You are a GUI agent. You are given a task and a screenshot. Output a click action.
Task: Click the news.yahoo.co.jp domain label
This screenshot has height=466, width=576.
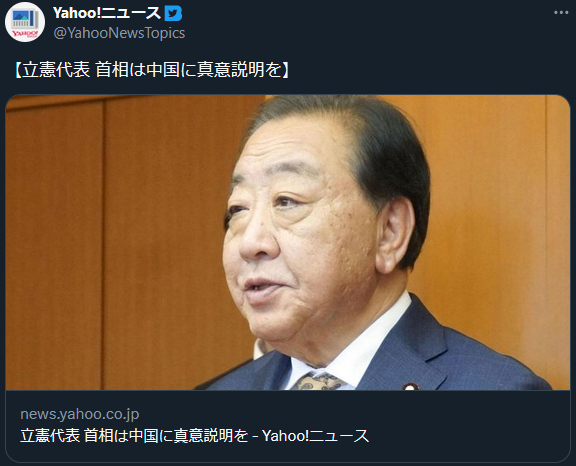coord(80,414)
